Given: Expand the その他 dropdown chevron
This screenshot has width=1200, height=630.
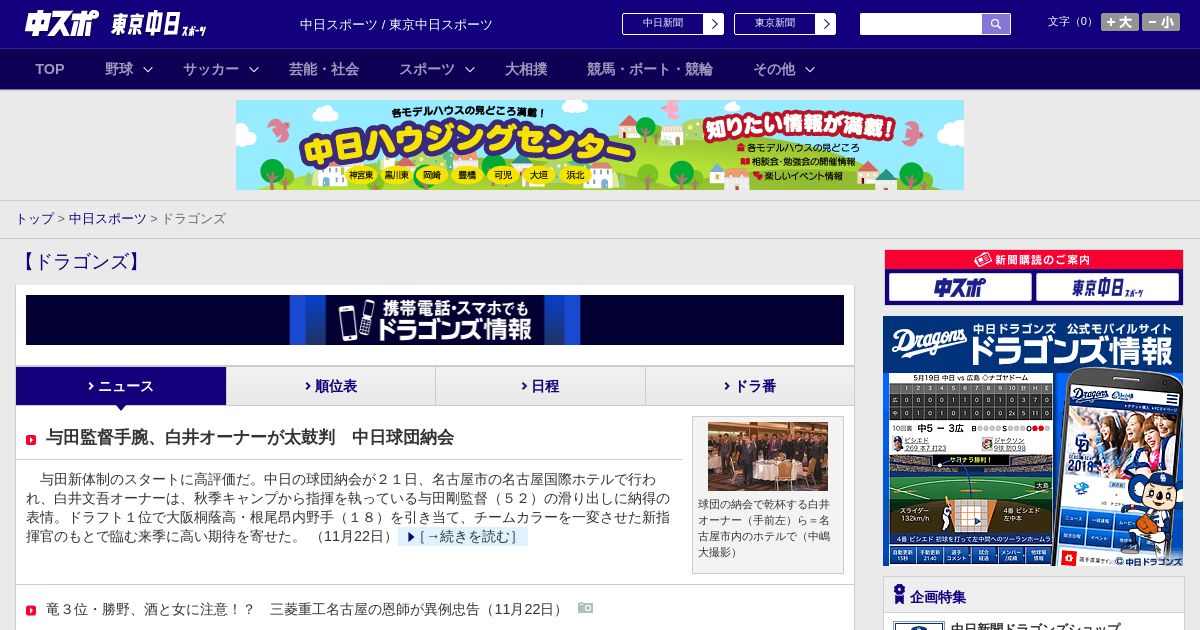Looking at the screenshot, I should coord(810,69).
